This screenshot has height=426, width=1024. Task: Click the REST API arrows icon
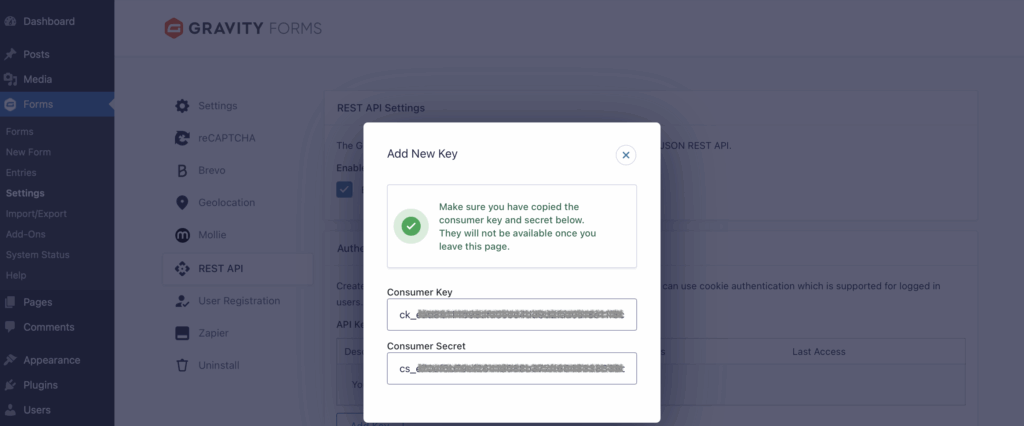[182, 269]
